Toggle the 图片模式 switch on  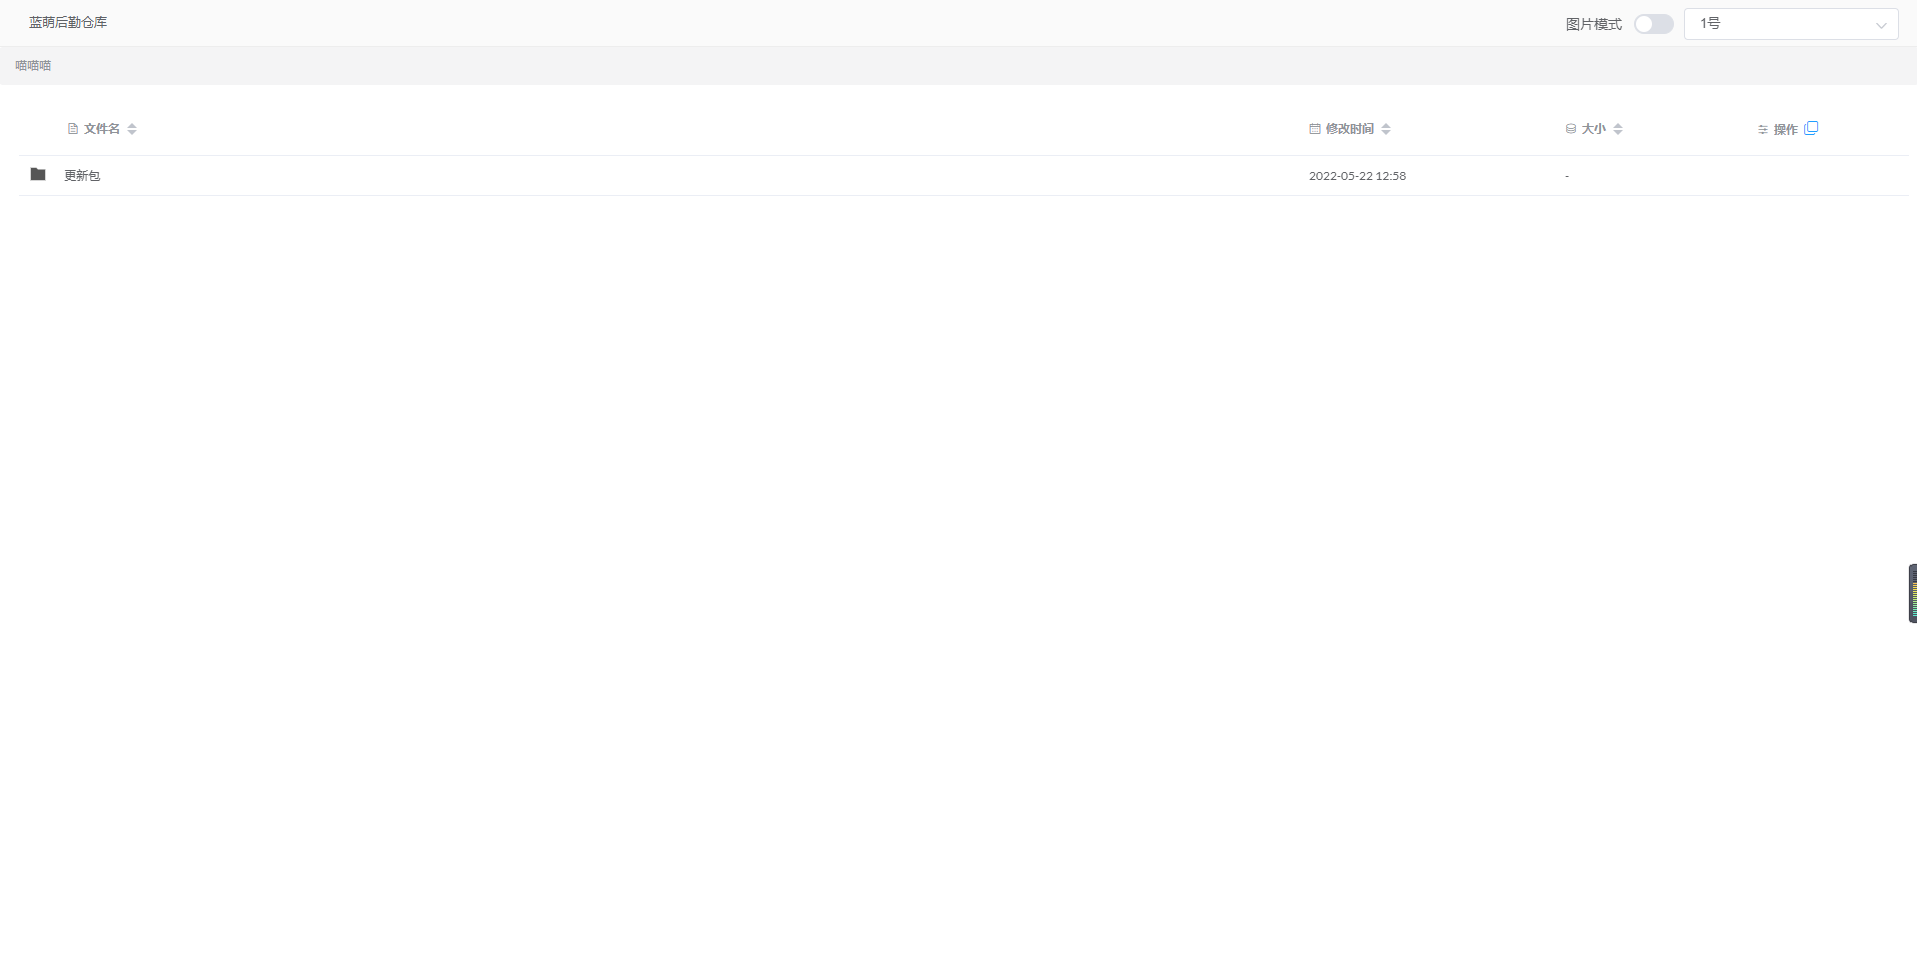click(x=1653, y=24)
